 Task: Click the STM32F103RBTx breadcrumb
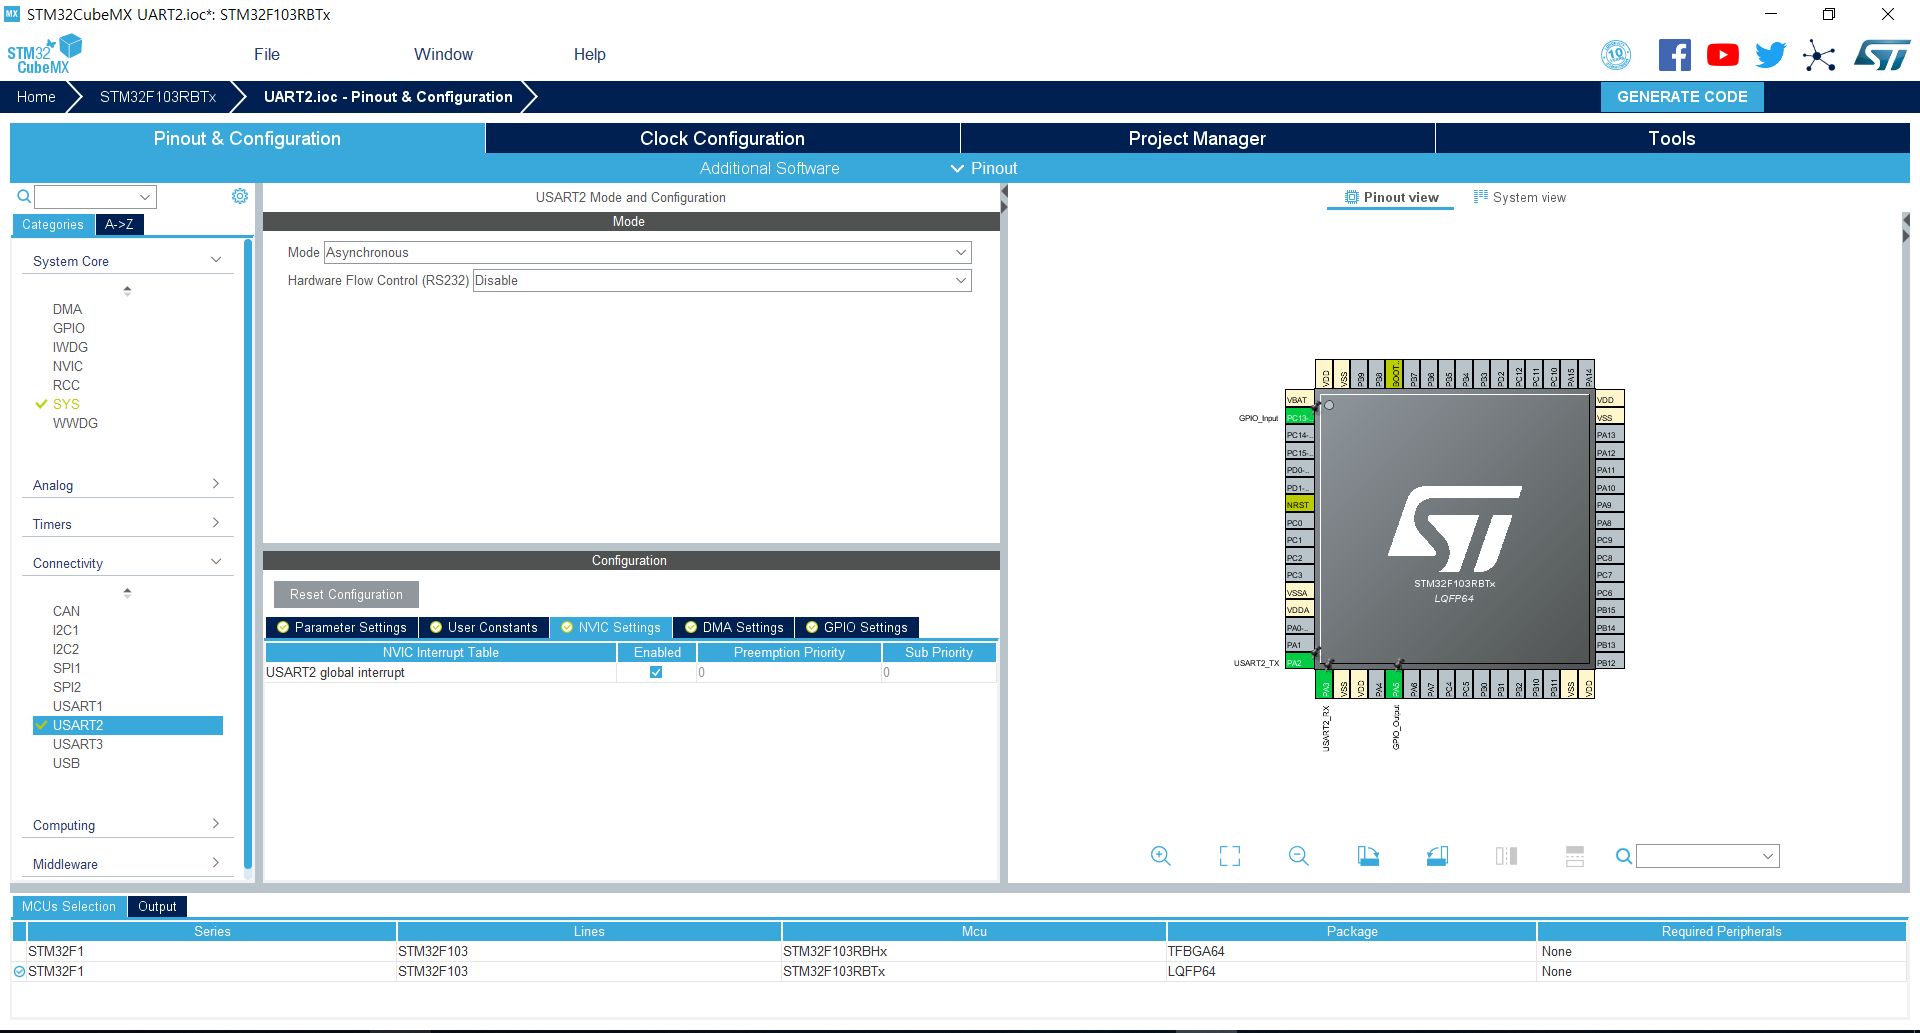pos(158,97)
